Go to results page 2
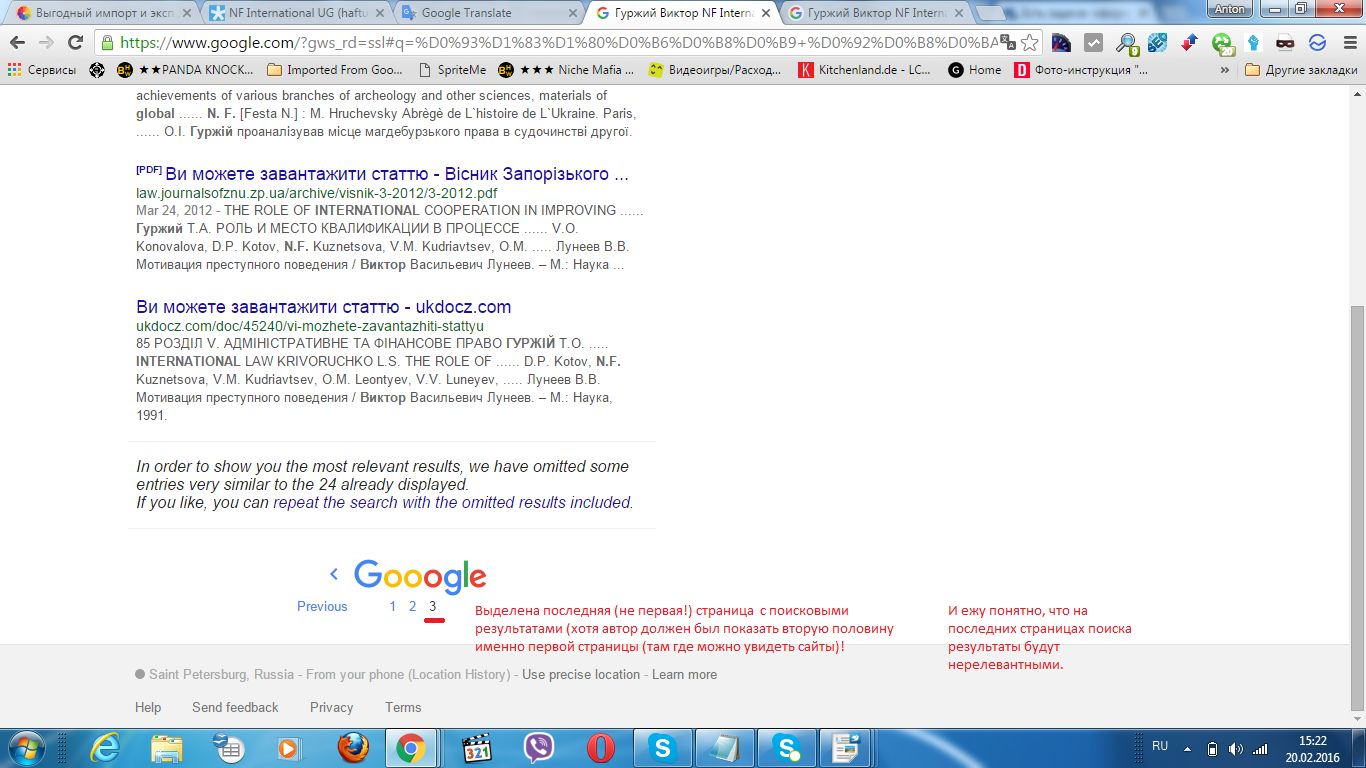 click(412, 606)
